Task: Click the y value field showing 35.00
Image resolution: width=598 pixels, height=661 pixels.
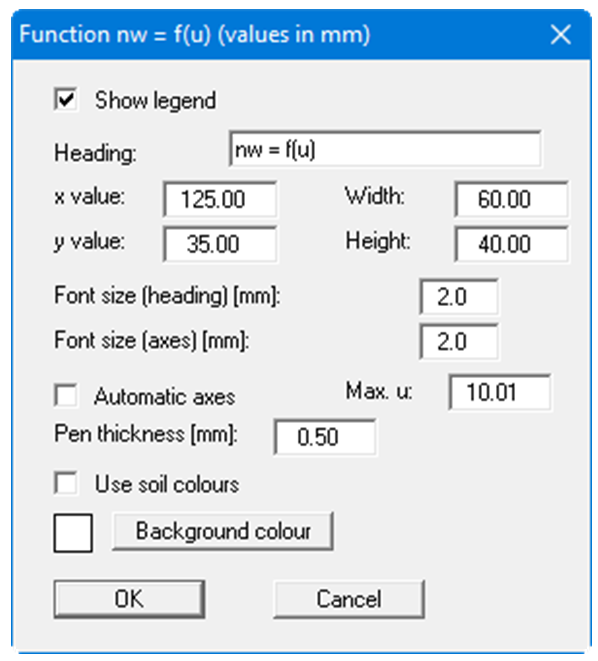Action: click(220, 244)
